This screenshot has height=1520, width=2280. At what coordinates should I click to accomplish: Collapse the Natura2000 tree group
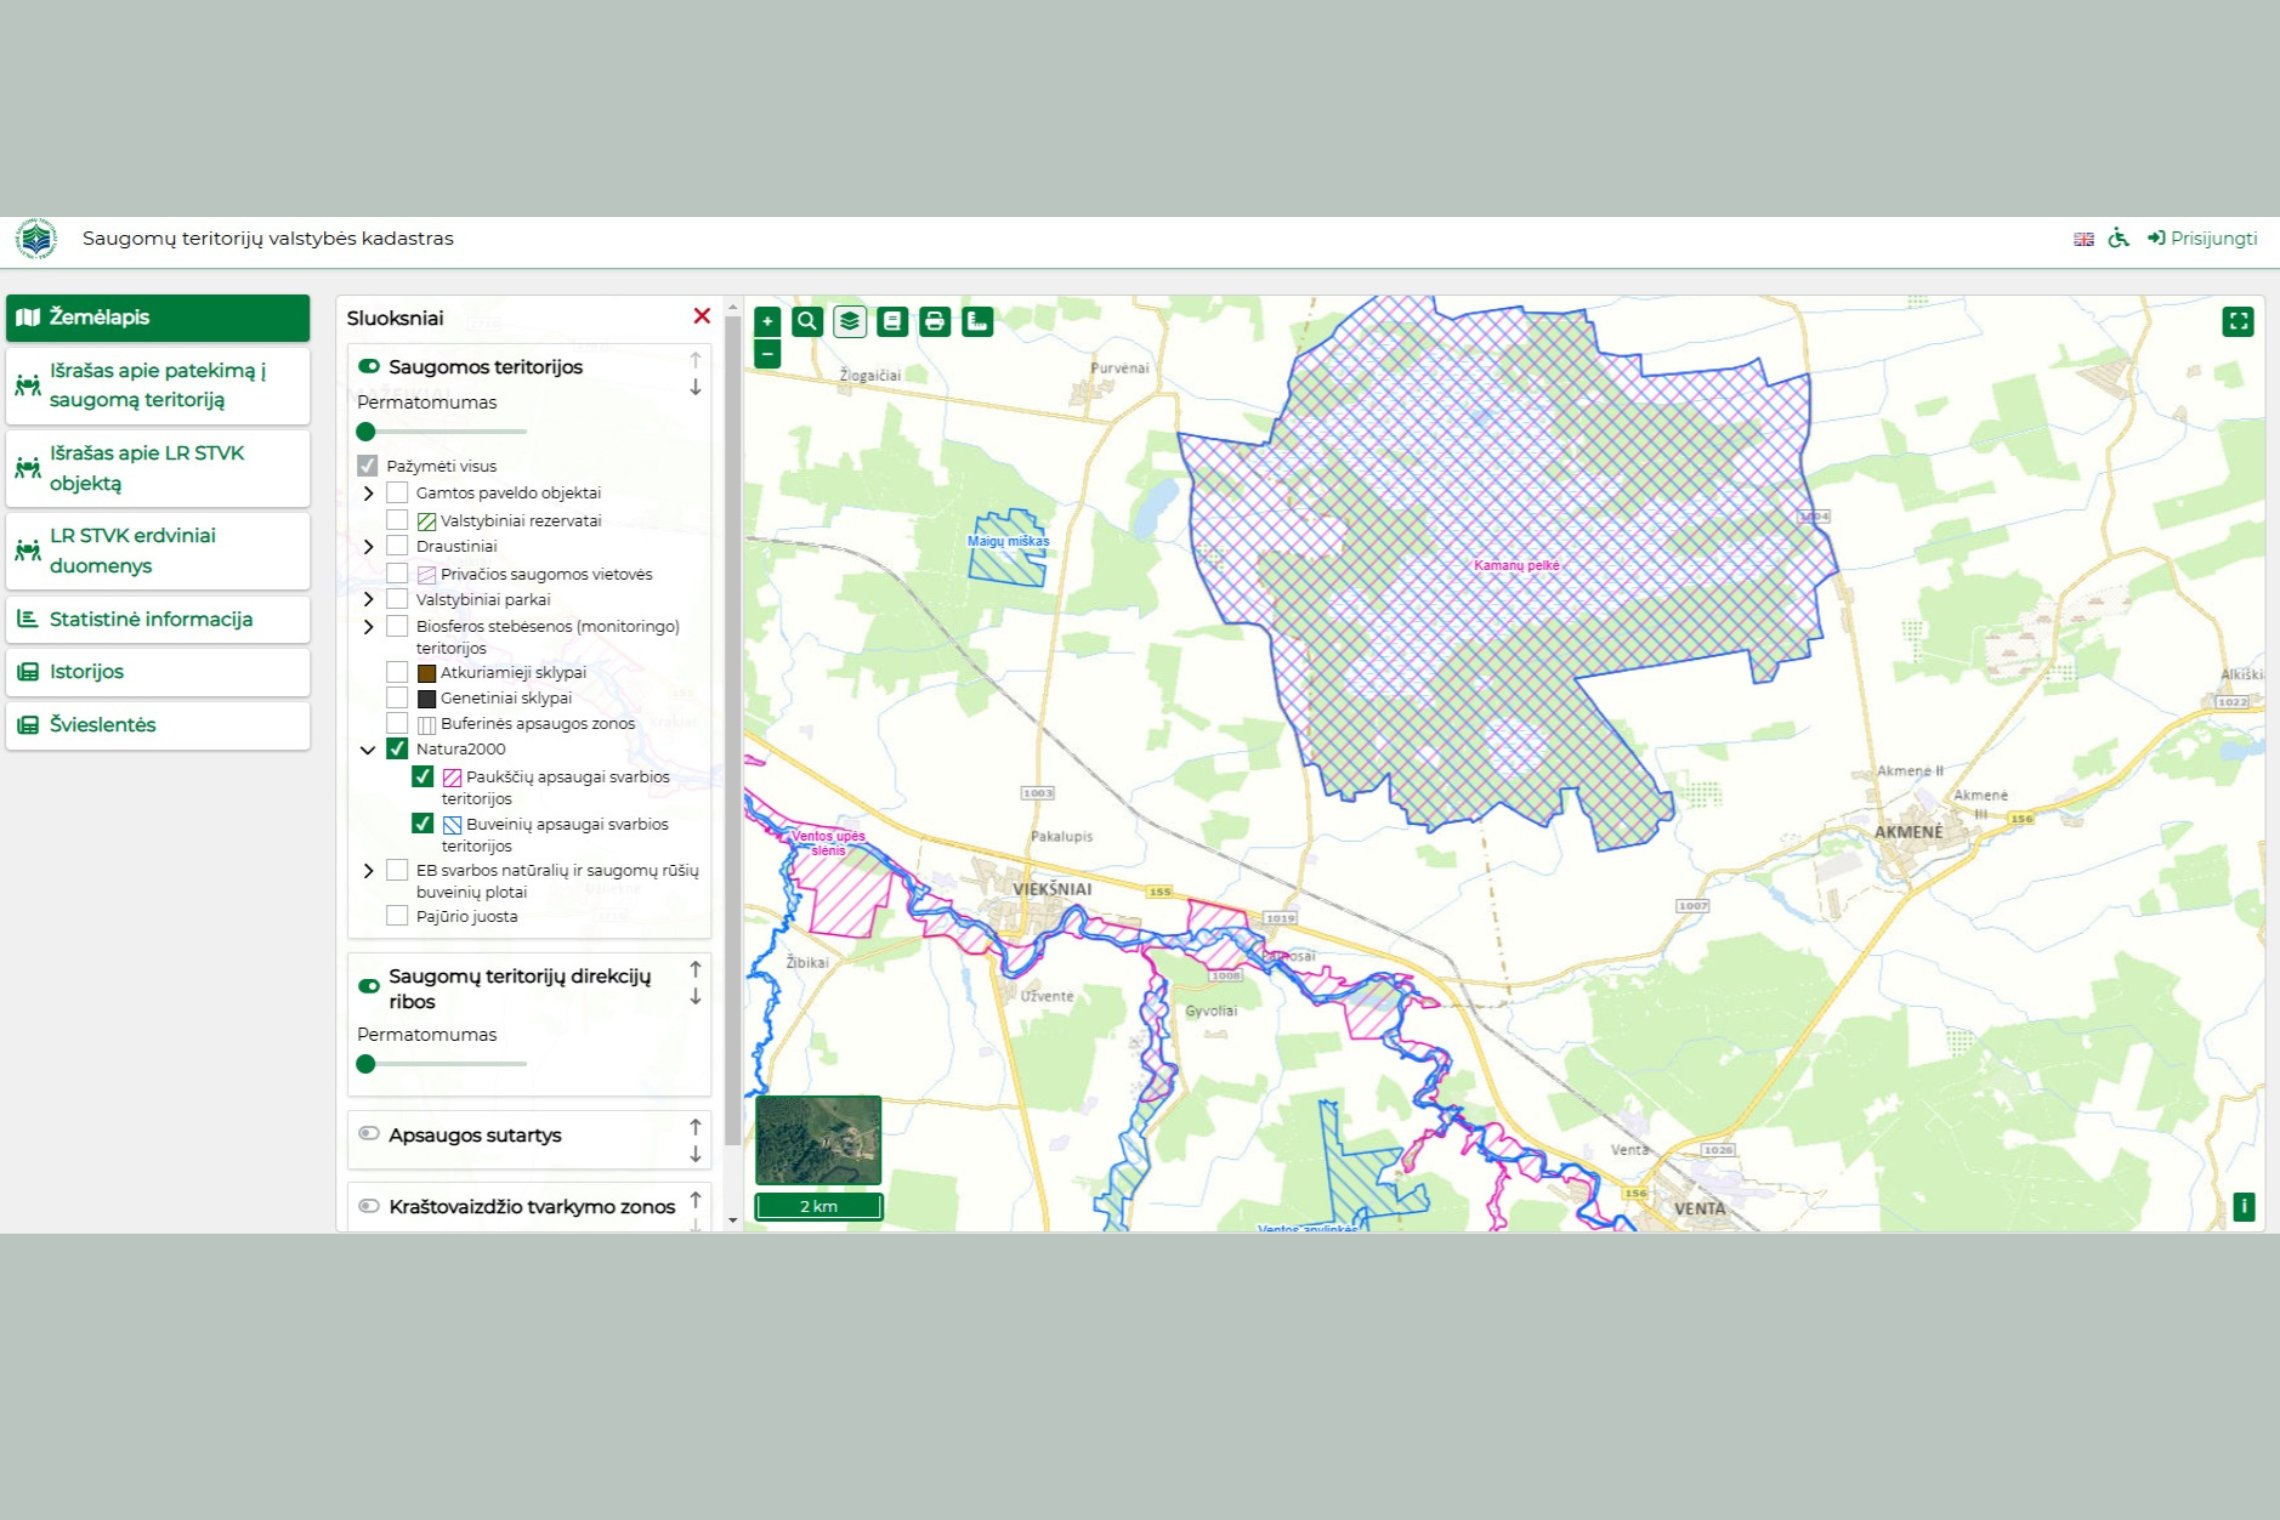point(368,749)
